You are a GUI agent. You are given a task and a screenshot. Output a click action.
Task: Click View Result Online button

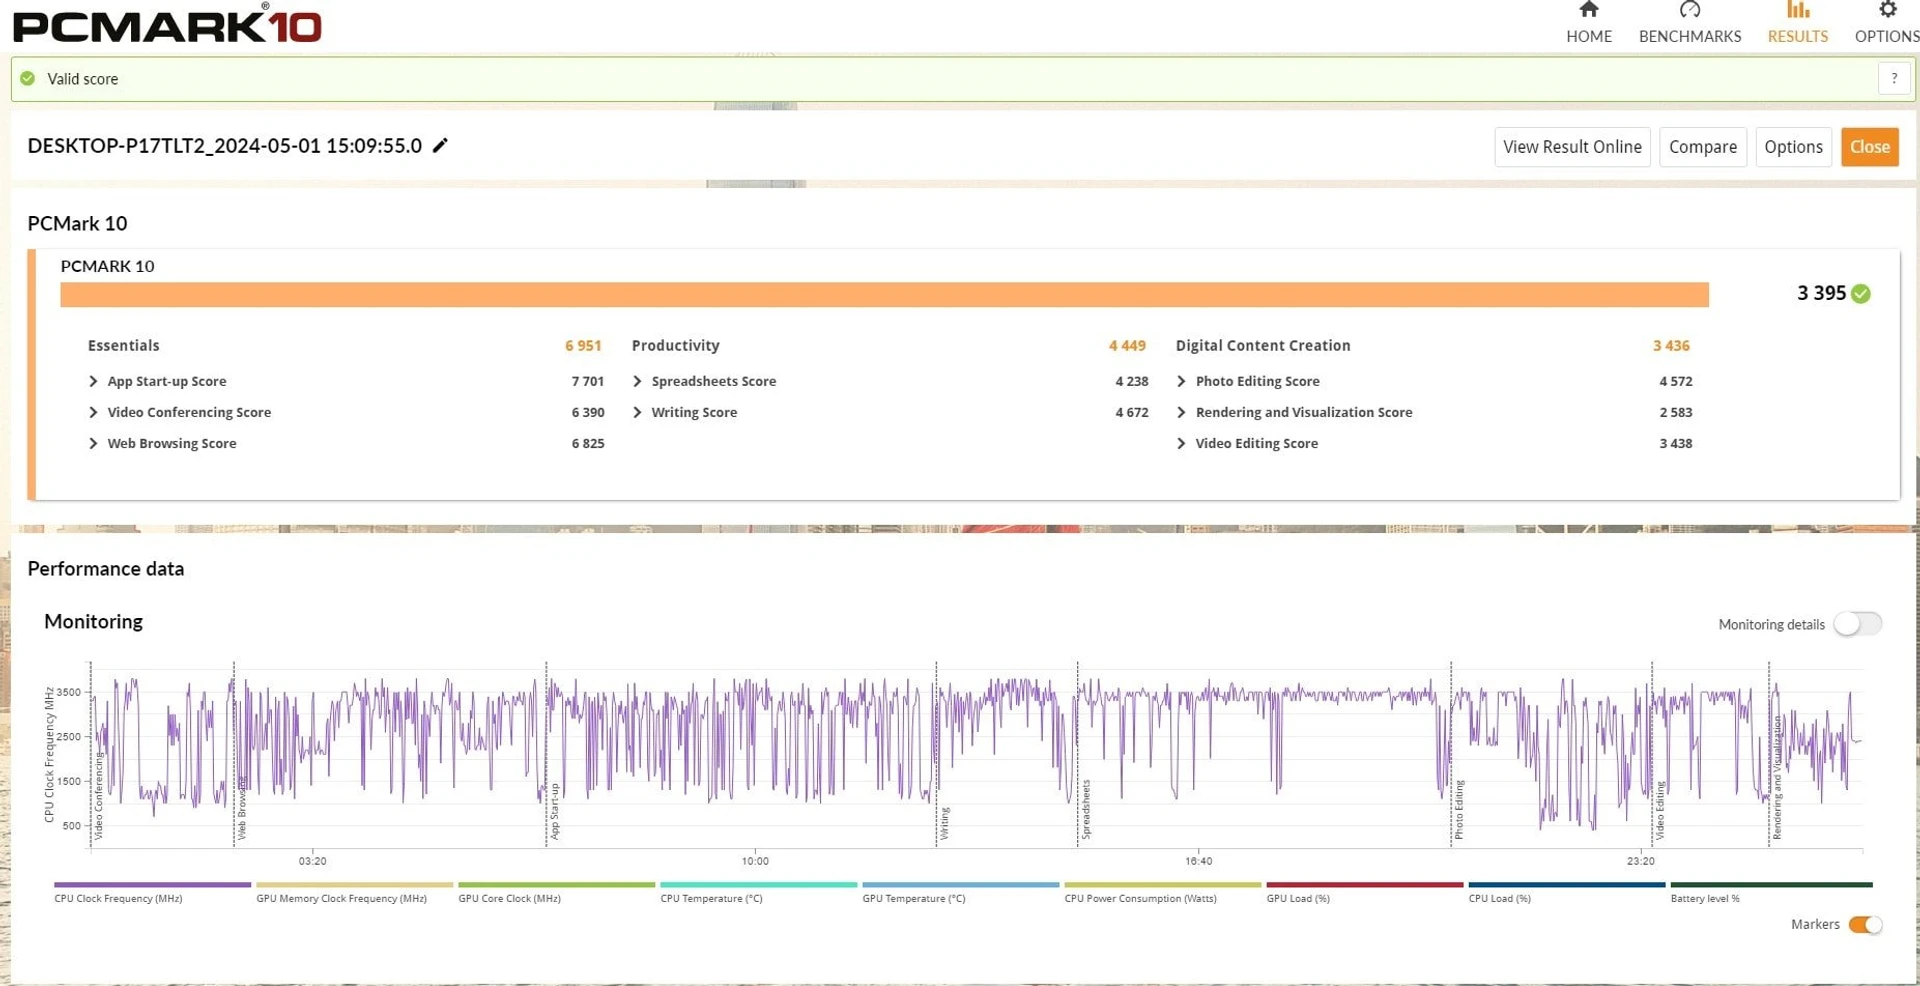point(1572,147)
